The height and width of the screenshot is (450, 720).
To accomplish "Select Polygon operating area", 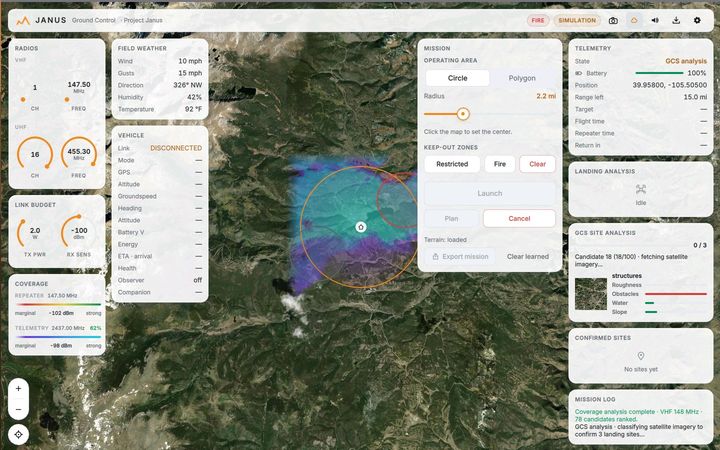I will [522, 78].
